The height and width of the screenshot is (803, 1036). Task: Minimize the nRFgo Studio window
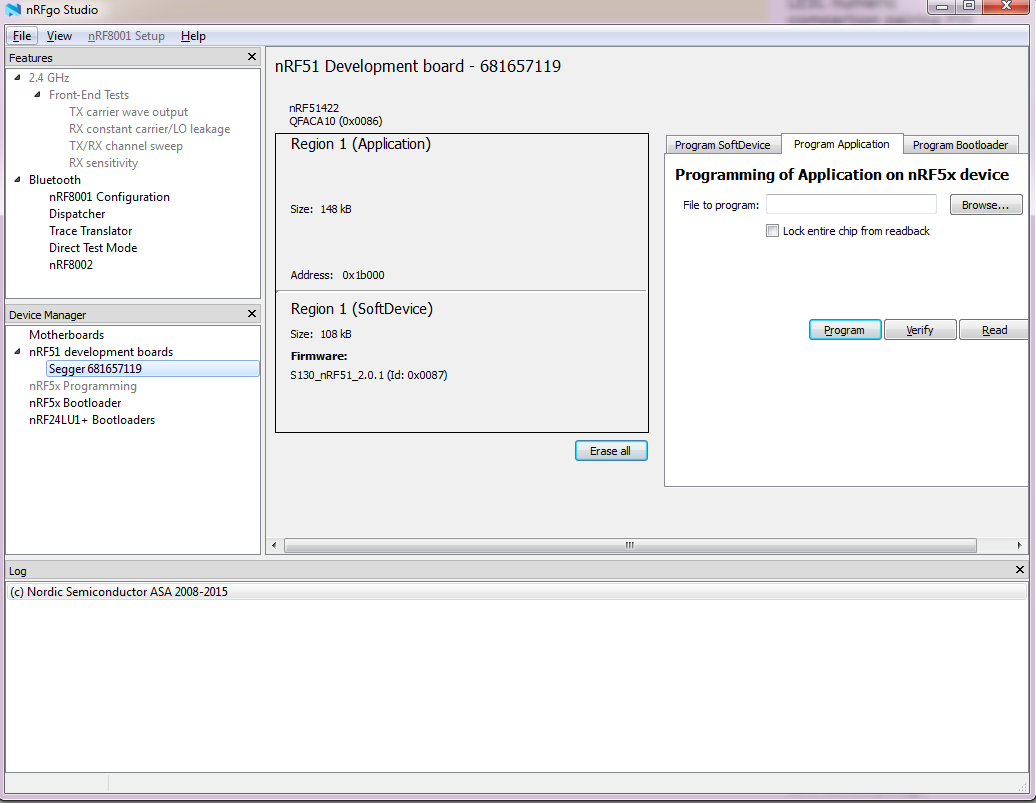pyautogui.click(x=942, y=7)
